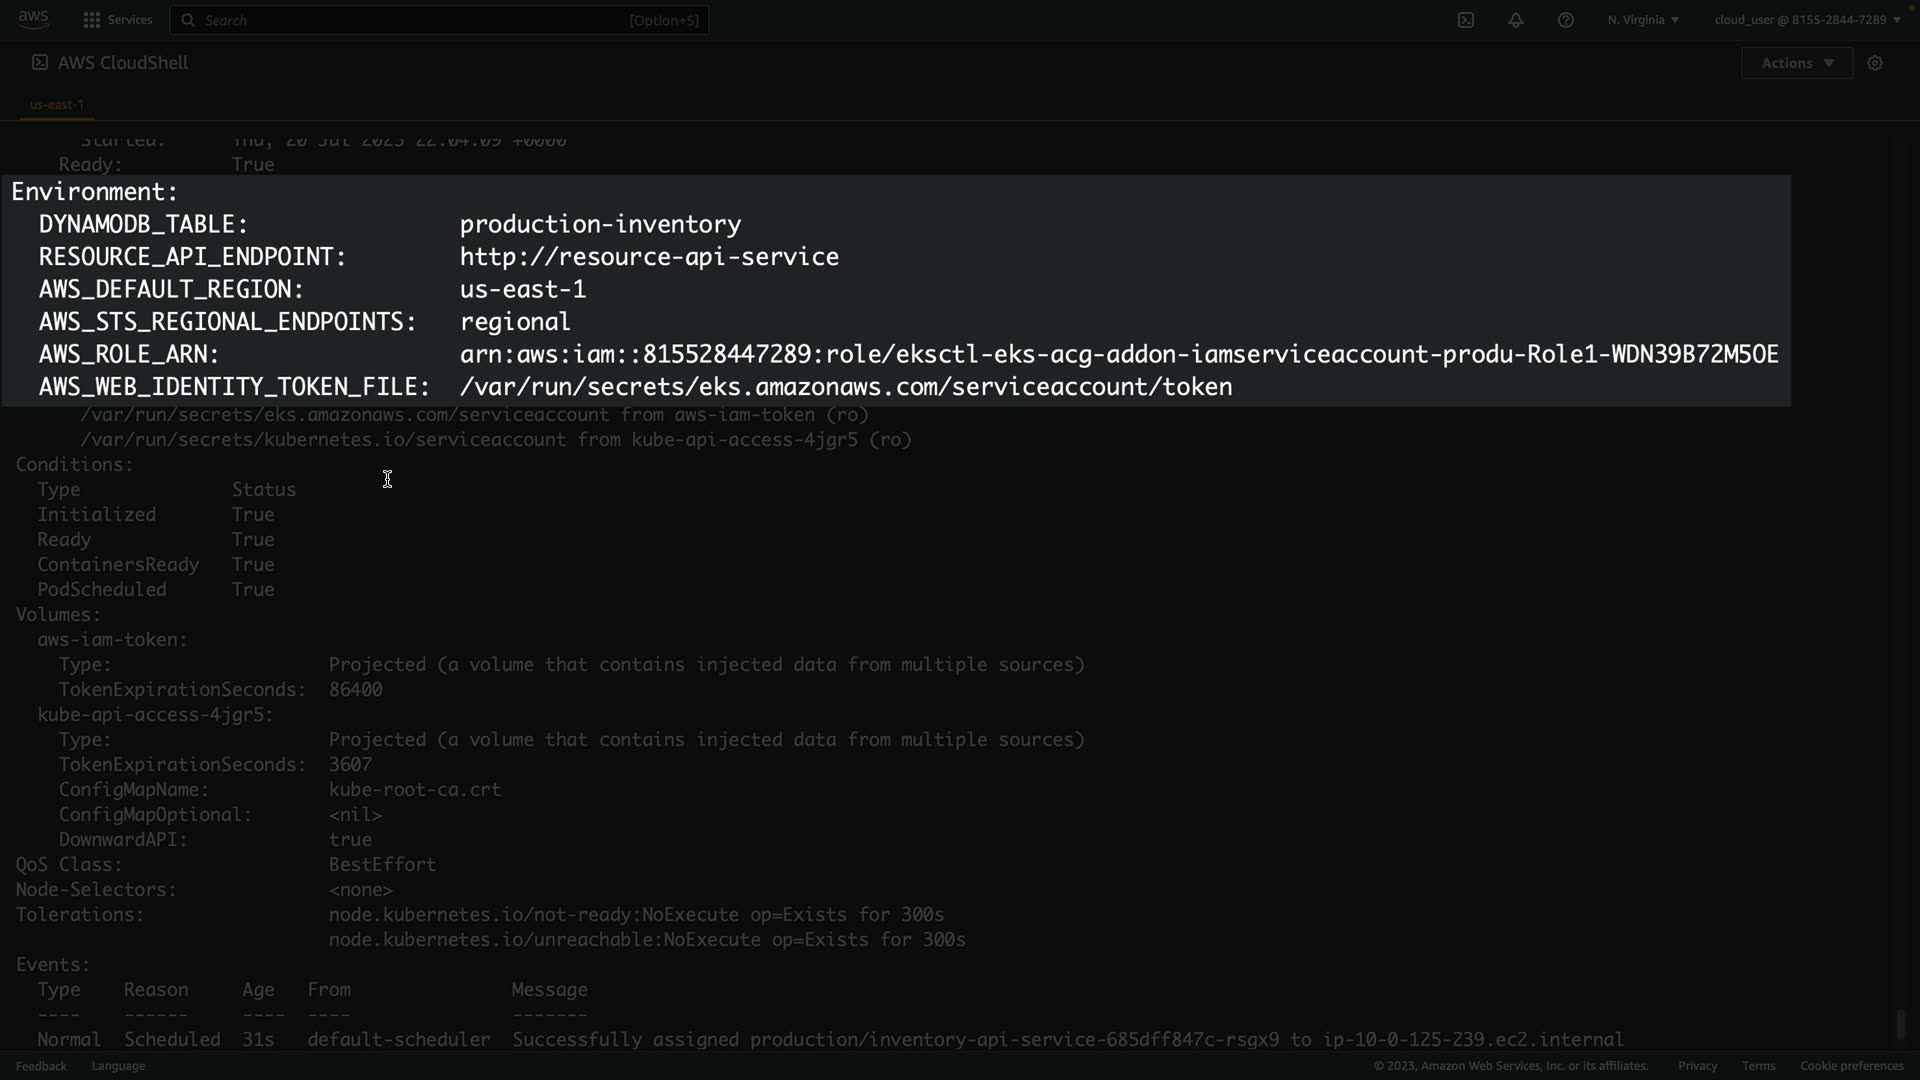Click the AWS_ROLE_ARN value in the terminal
Screen dimensions: 1920x1080
coord(1118,355)
